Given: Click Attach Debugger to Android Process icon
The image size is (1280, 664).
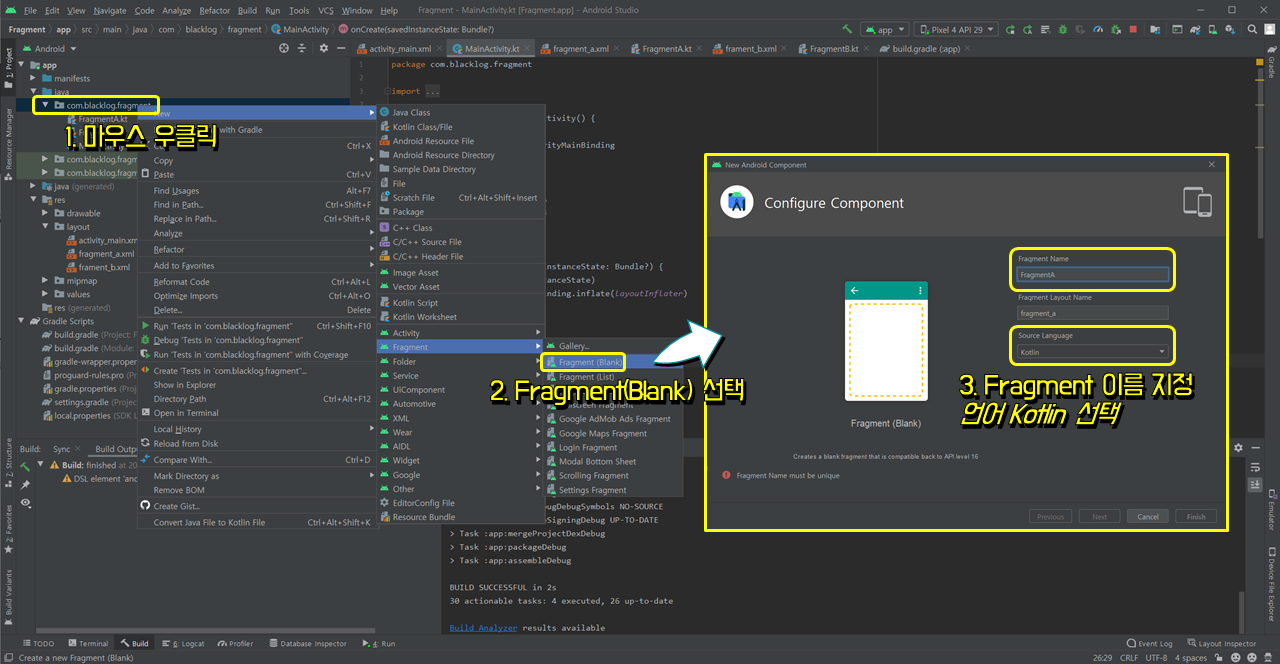Looking at the screenshot, I should click(x=1116, y=30).
